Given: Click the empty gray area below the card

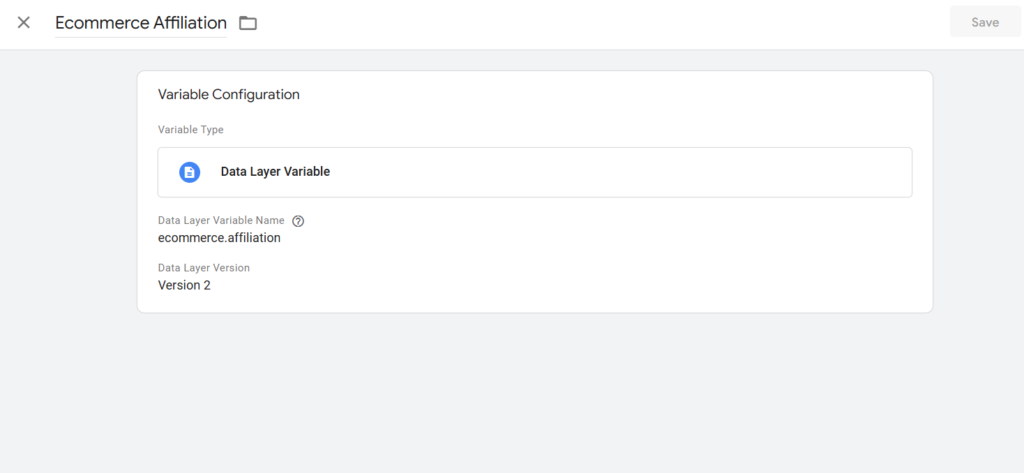Looking at the screenshot, I should (x=512, y=392).
